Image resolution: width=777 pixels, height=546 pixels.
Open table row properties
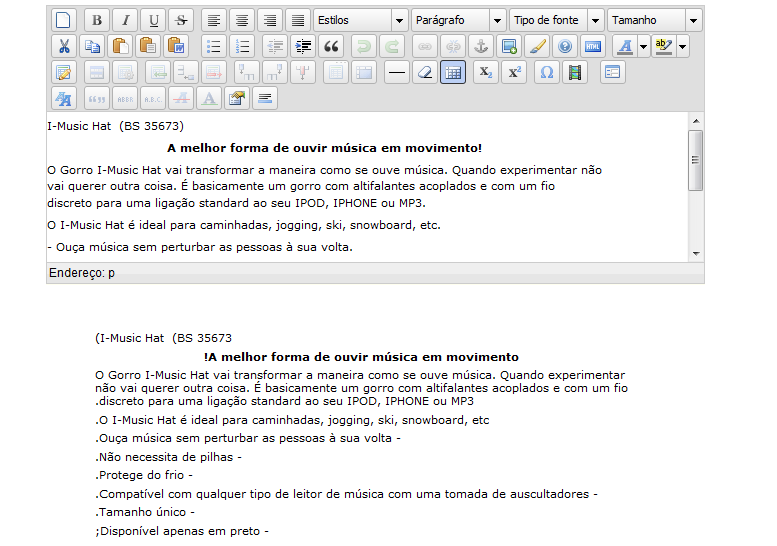97,72
